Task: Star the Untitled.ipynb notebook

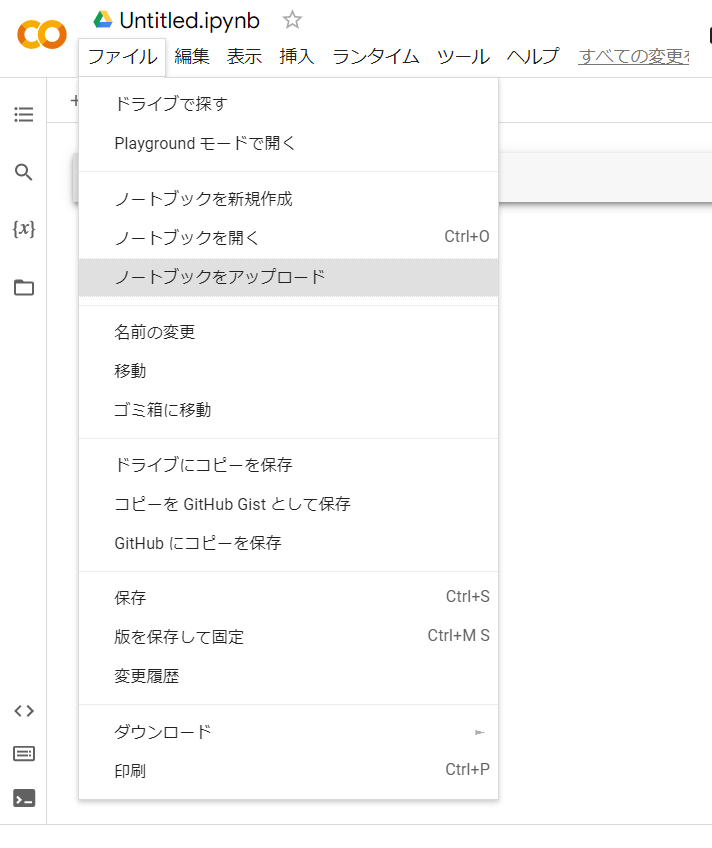Action: (292, 20)
